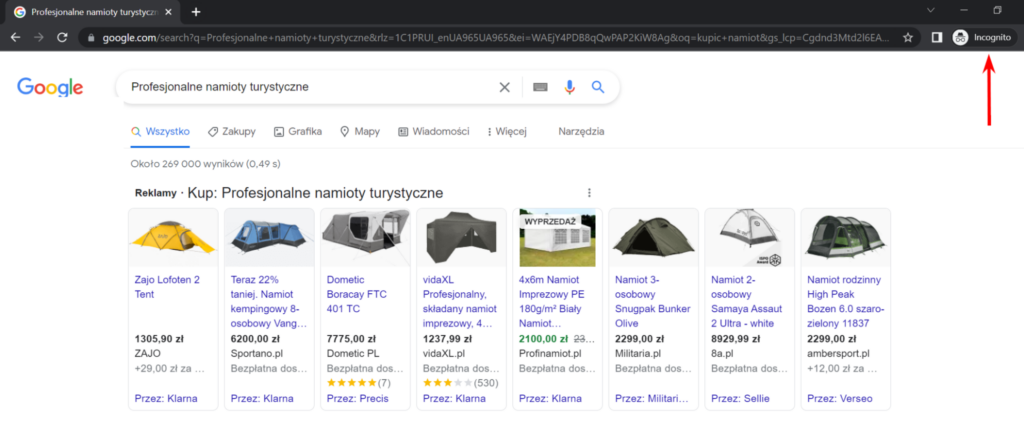Open vidaXL party tent image
Screen dimensions: 1024x435
pos(461,238)
